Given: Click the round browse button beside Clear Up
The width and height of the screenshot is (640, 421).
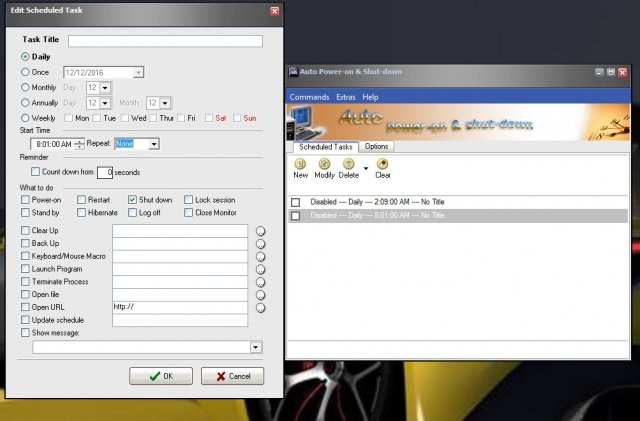Looking at the screenshot, I should click(260, 230).
